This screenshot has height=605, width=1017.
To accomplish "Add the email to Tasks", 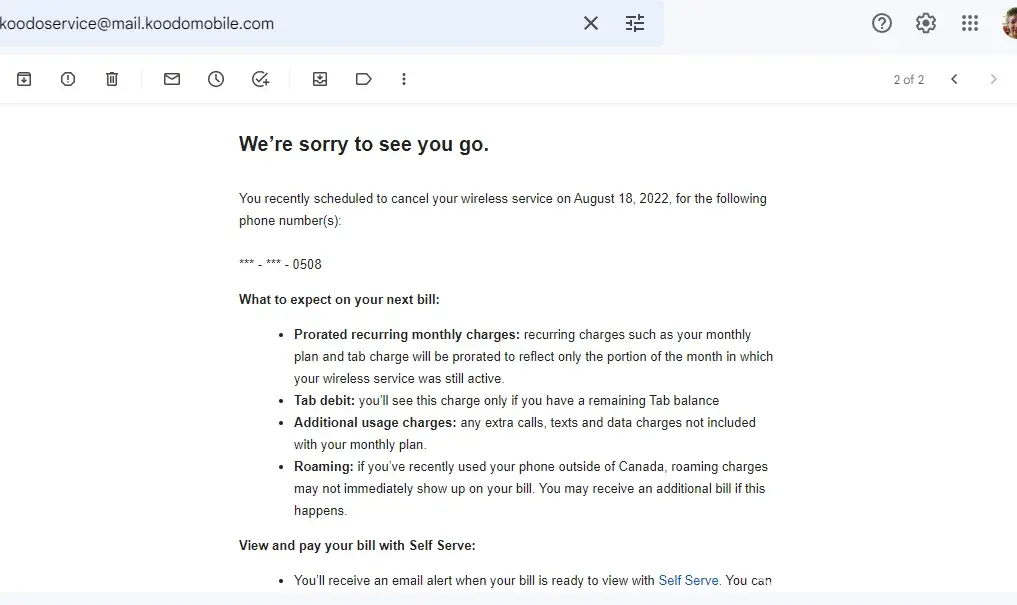I will click(x=260, y=79).
